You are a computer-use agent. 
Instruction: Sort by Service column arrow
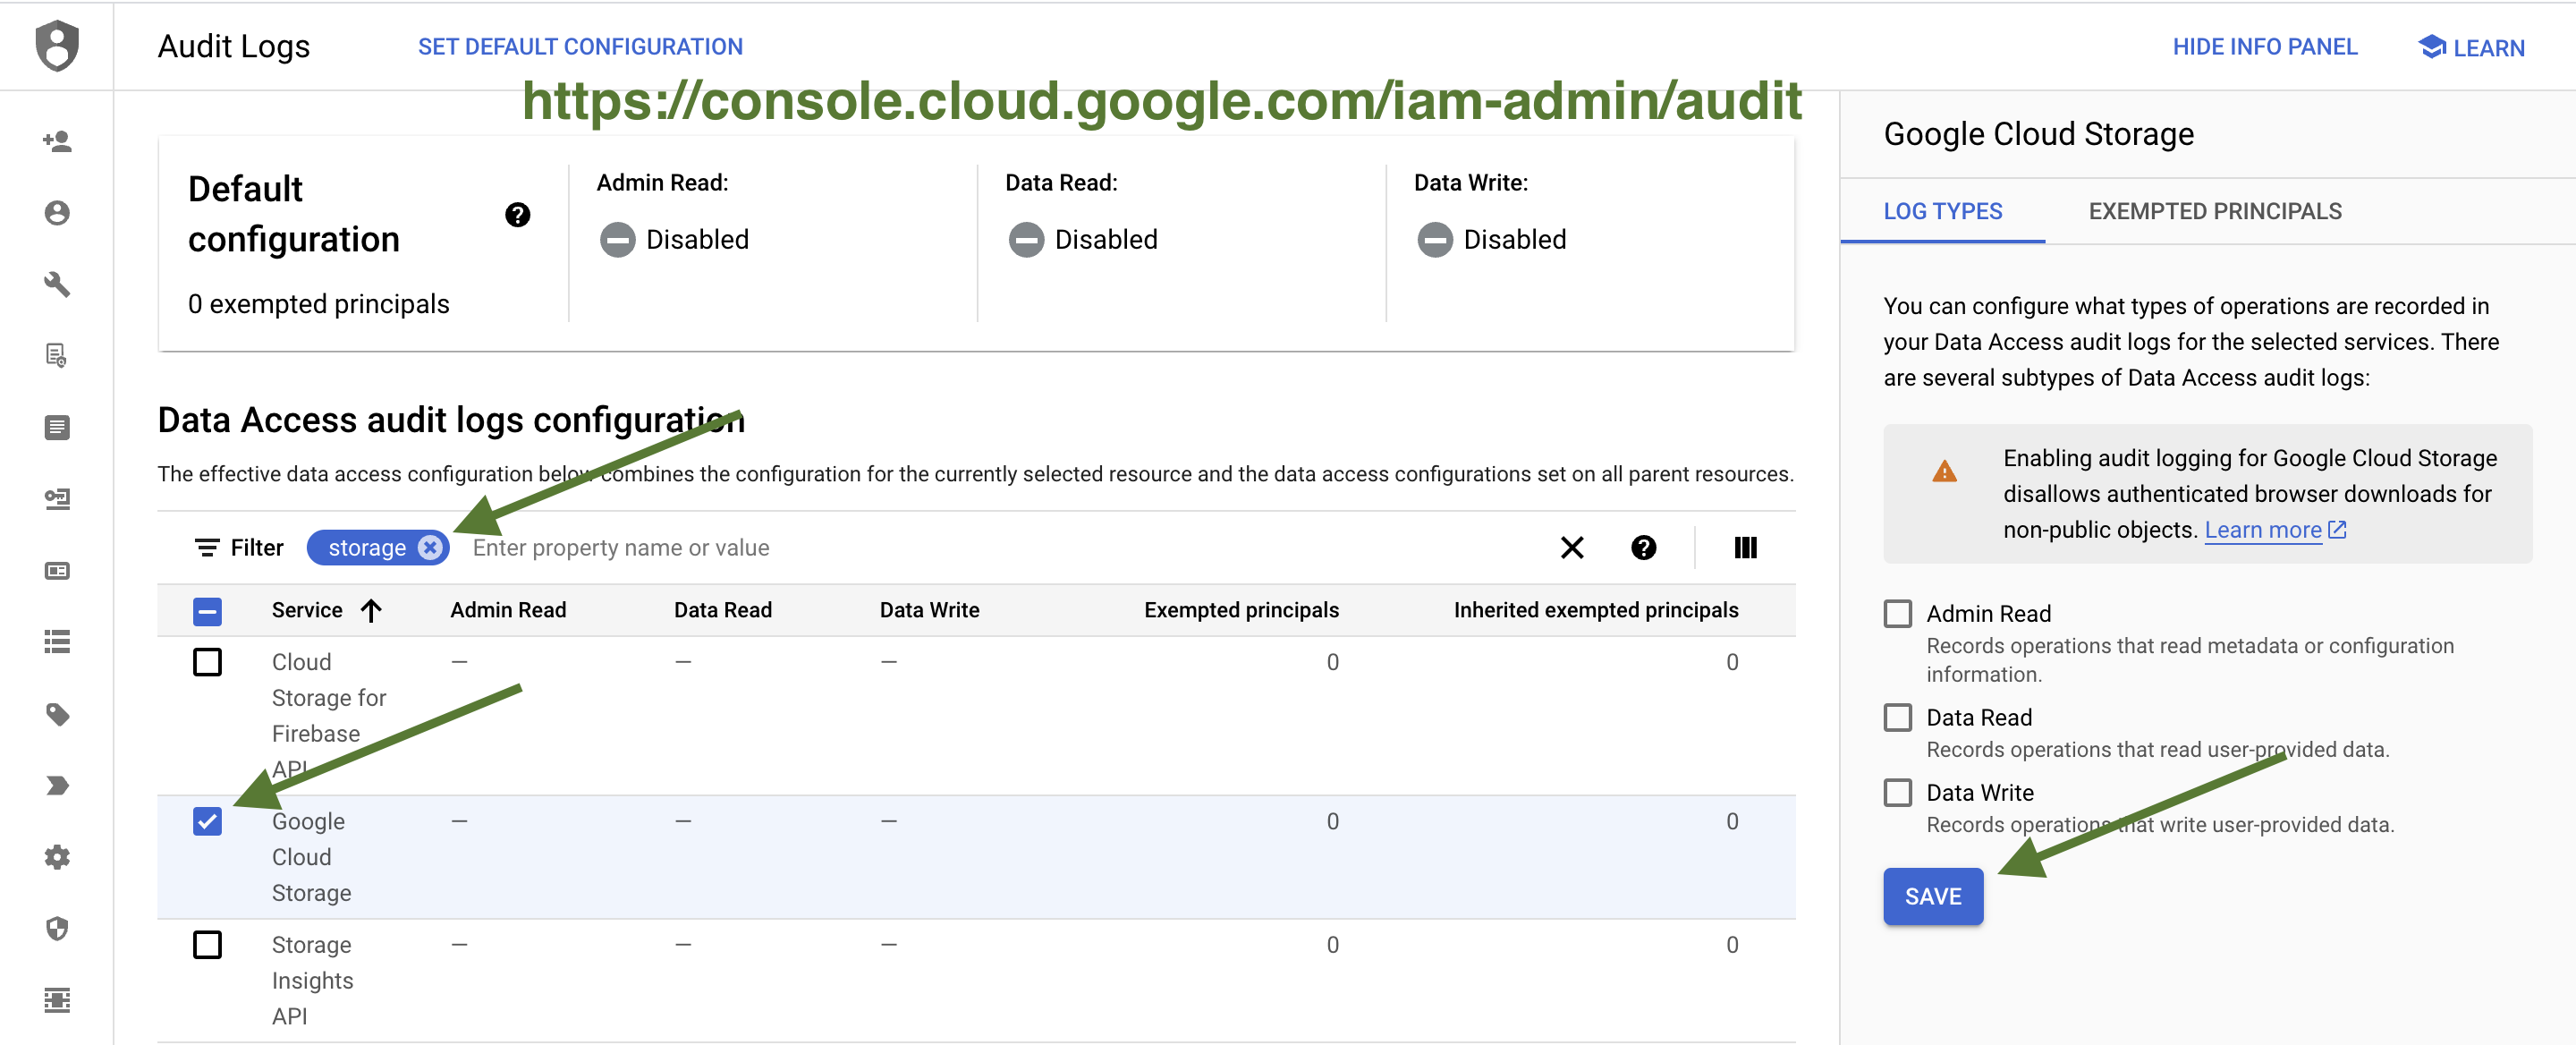tap(371, 610)
